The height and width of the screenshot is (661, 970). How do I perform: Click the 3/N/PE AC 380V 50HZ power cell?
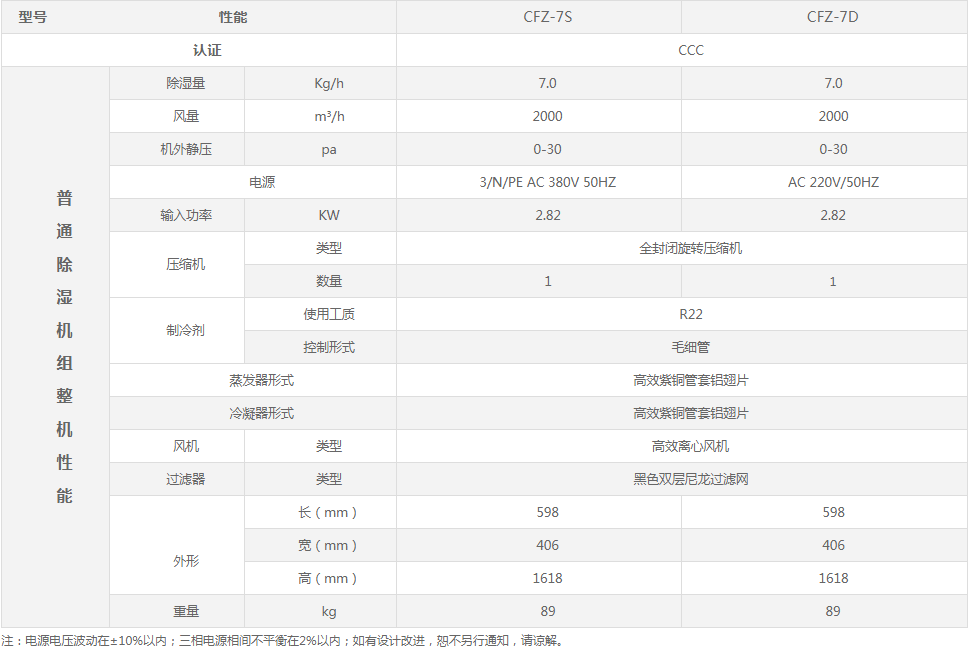click(x=547, y=182)
